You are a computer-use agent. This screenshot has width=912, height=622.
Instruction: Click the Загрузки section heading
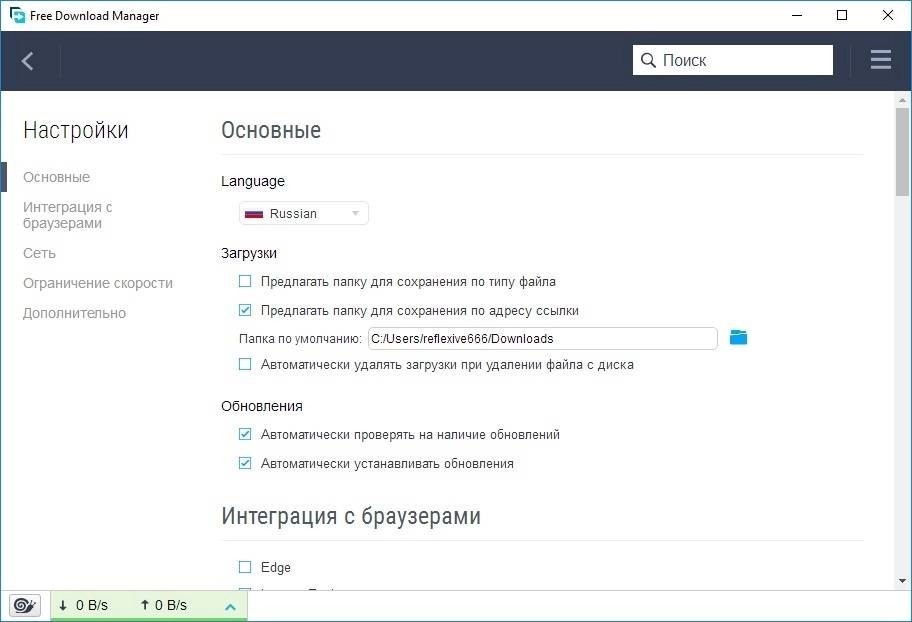coord(249,253)
